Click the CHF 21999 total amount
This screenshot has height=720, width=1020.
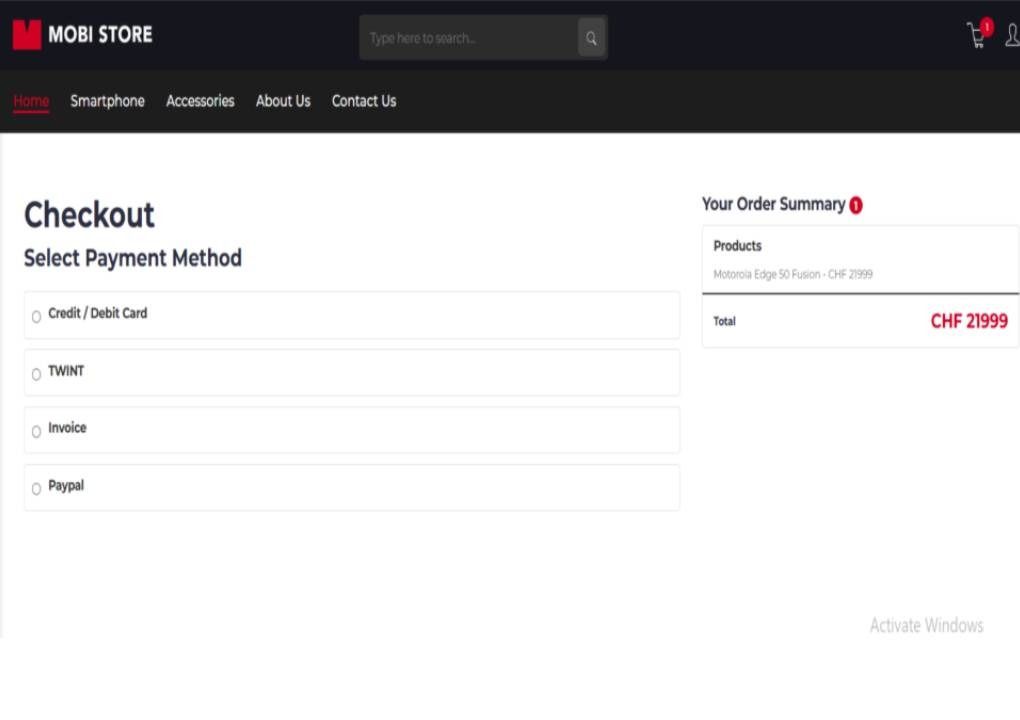click(x=969, y=321)
